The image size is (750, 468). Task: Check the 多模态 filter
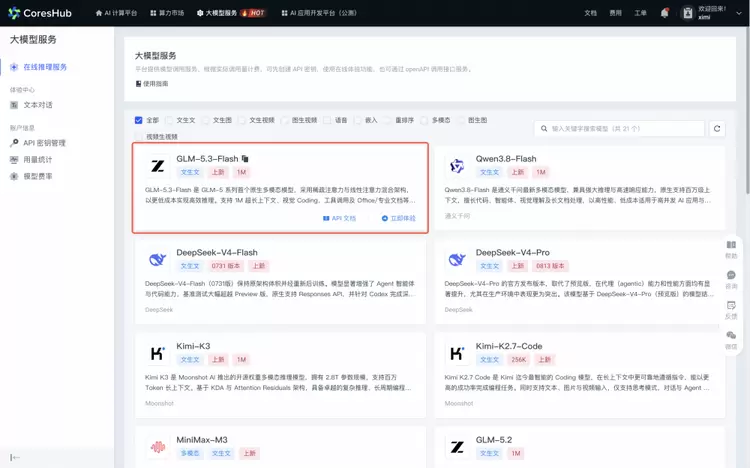coord(424,120)
